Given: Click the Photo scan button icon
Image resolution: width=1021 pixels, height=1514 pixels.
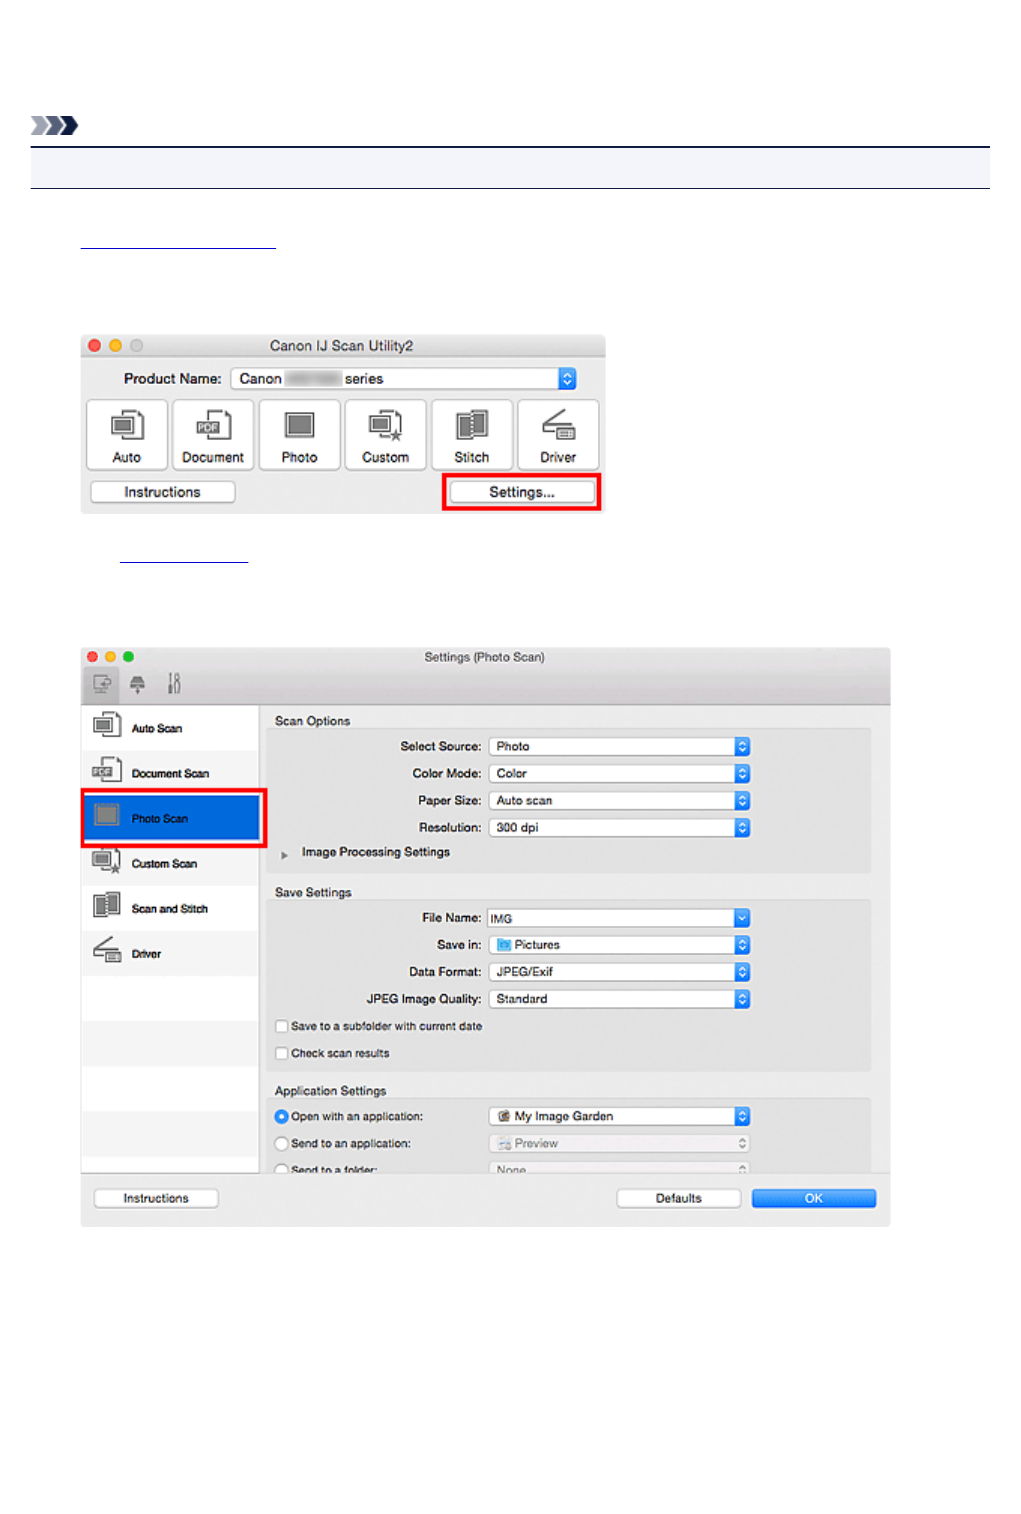Looking at the screenshot, I should click(x=299, y=434).
